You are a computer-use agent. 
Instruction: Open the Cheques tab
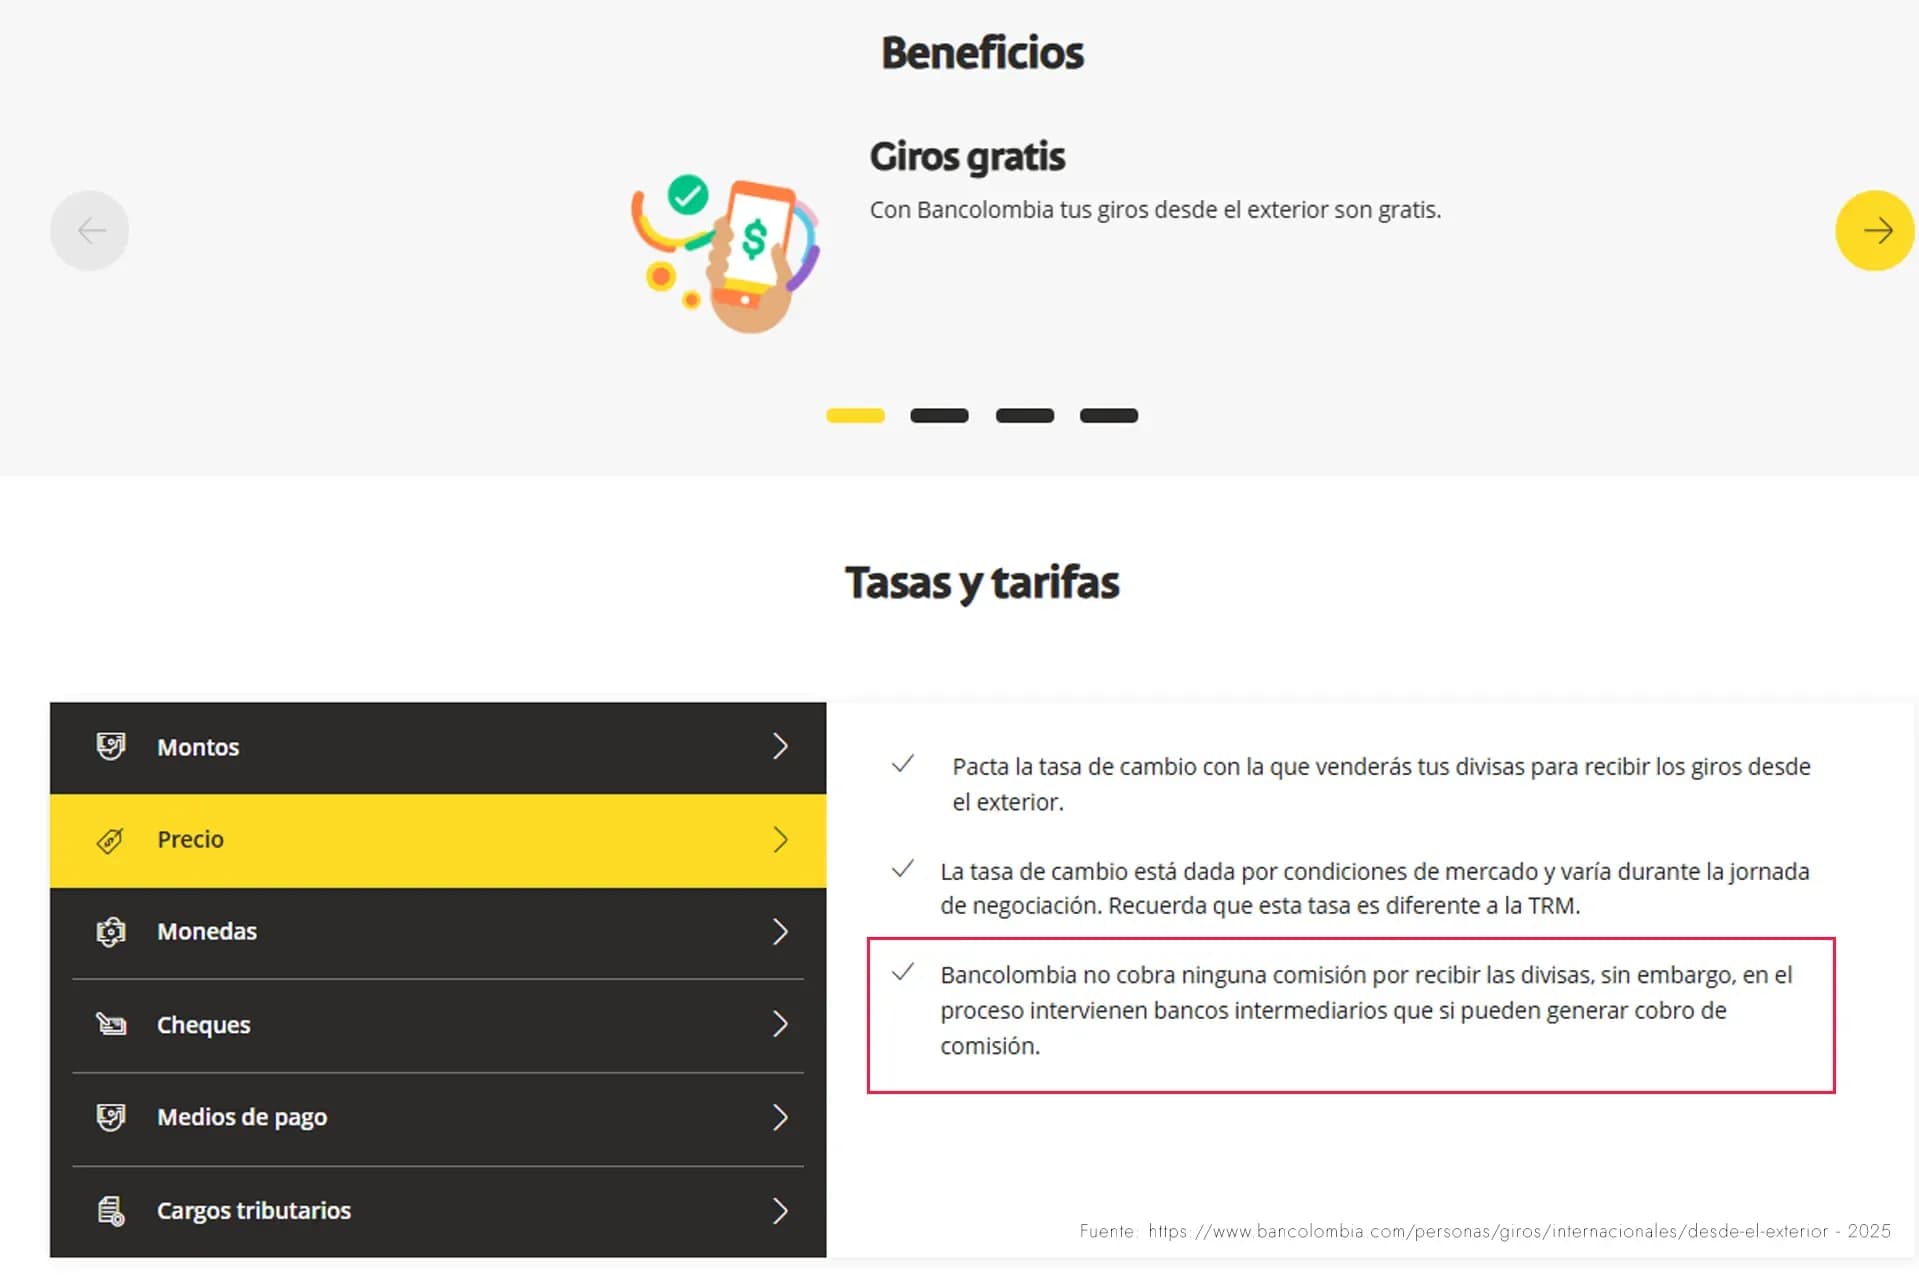pyautogui.click(x=438, y=1025)
